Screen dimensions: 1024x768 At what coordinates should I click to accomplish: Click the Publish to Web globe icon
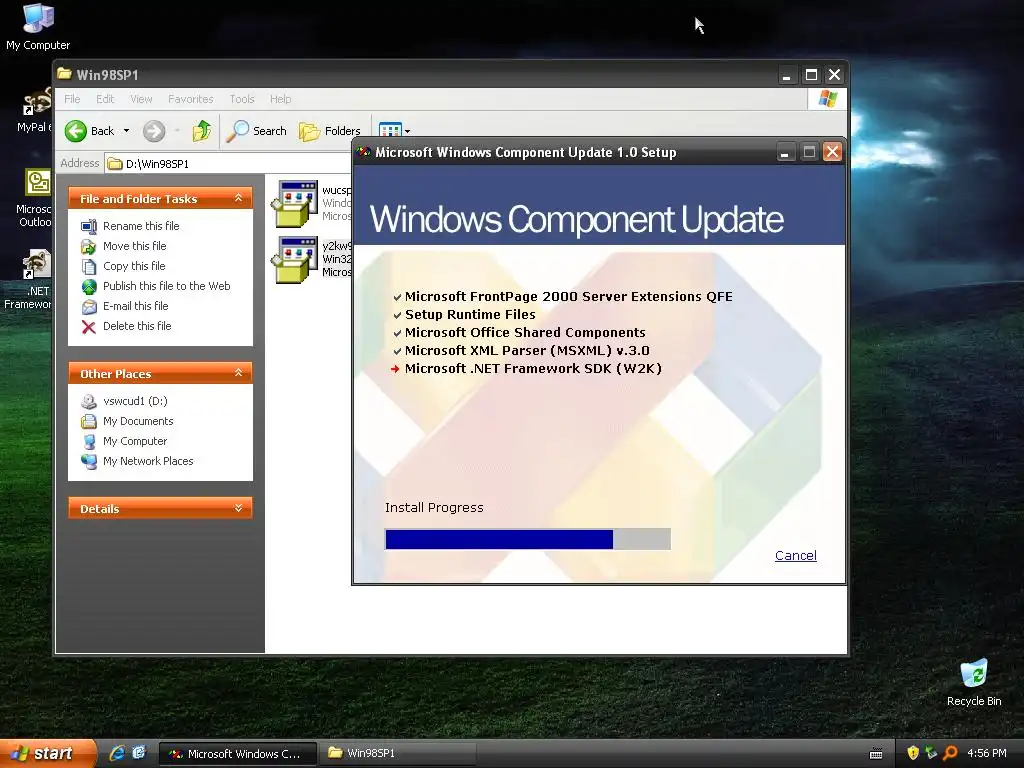pyautogui.click(x=89, y=286)
